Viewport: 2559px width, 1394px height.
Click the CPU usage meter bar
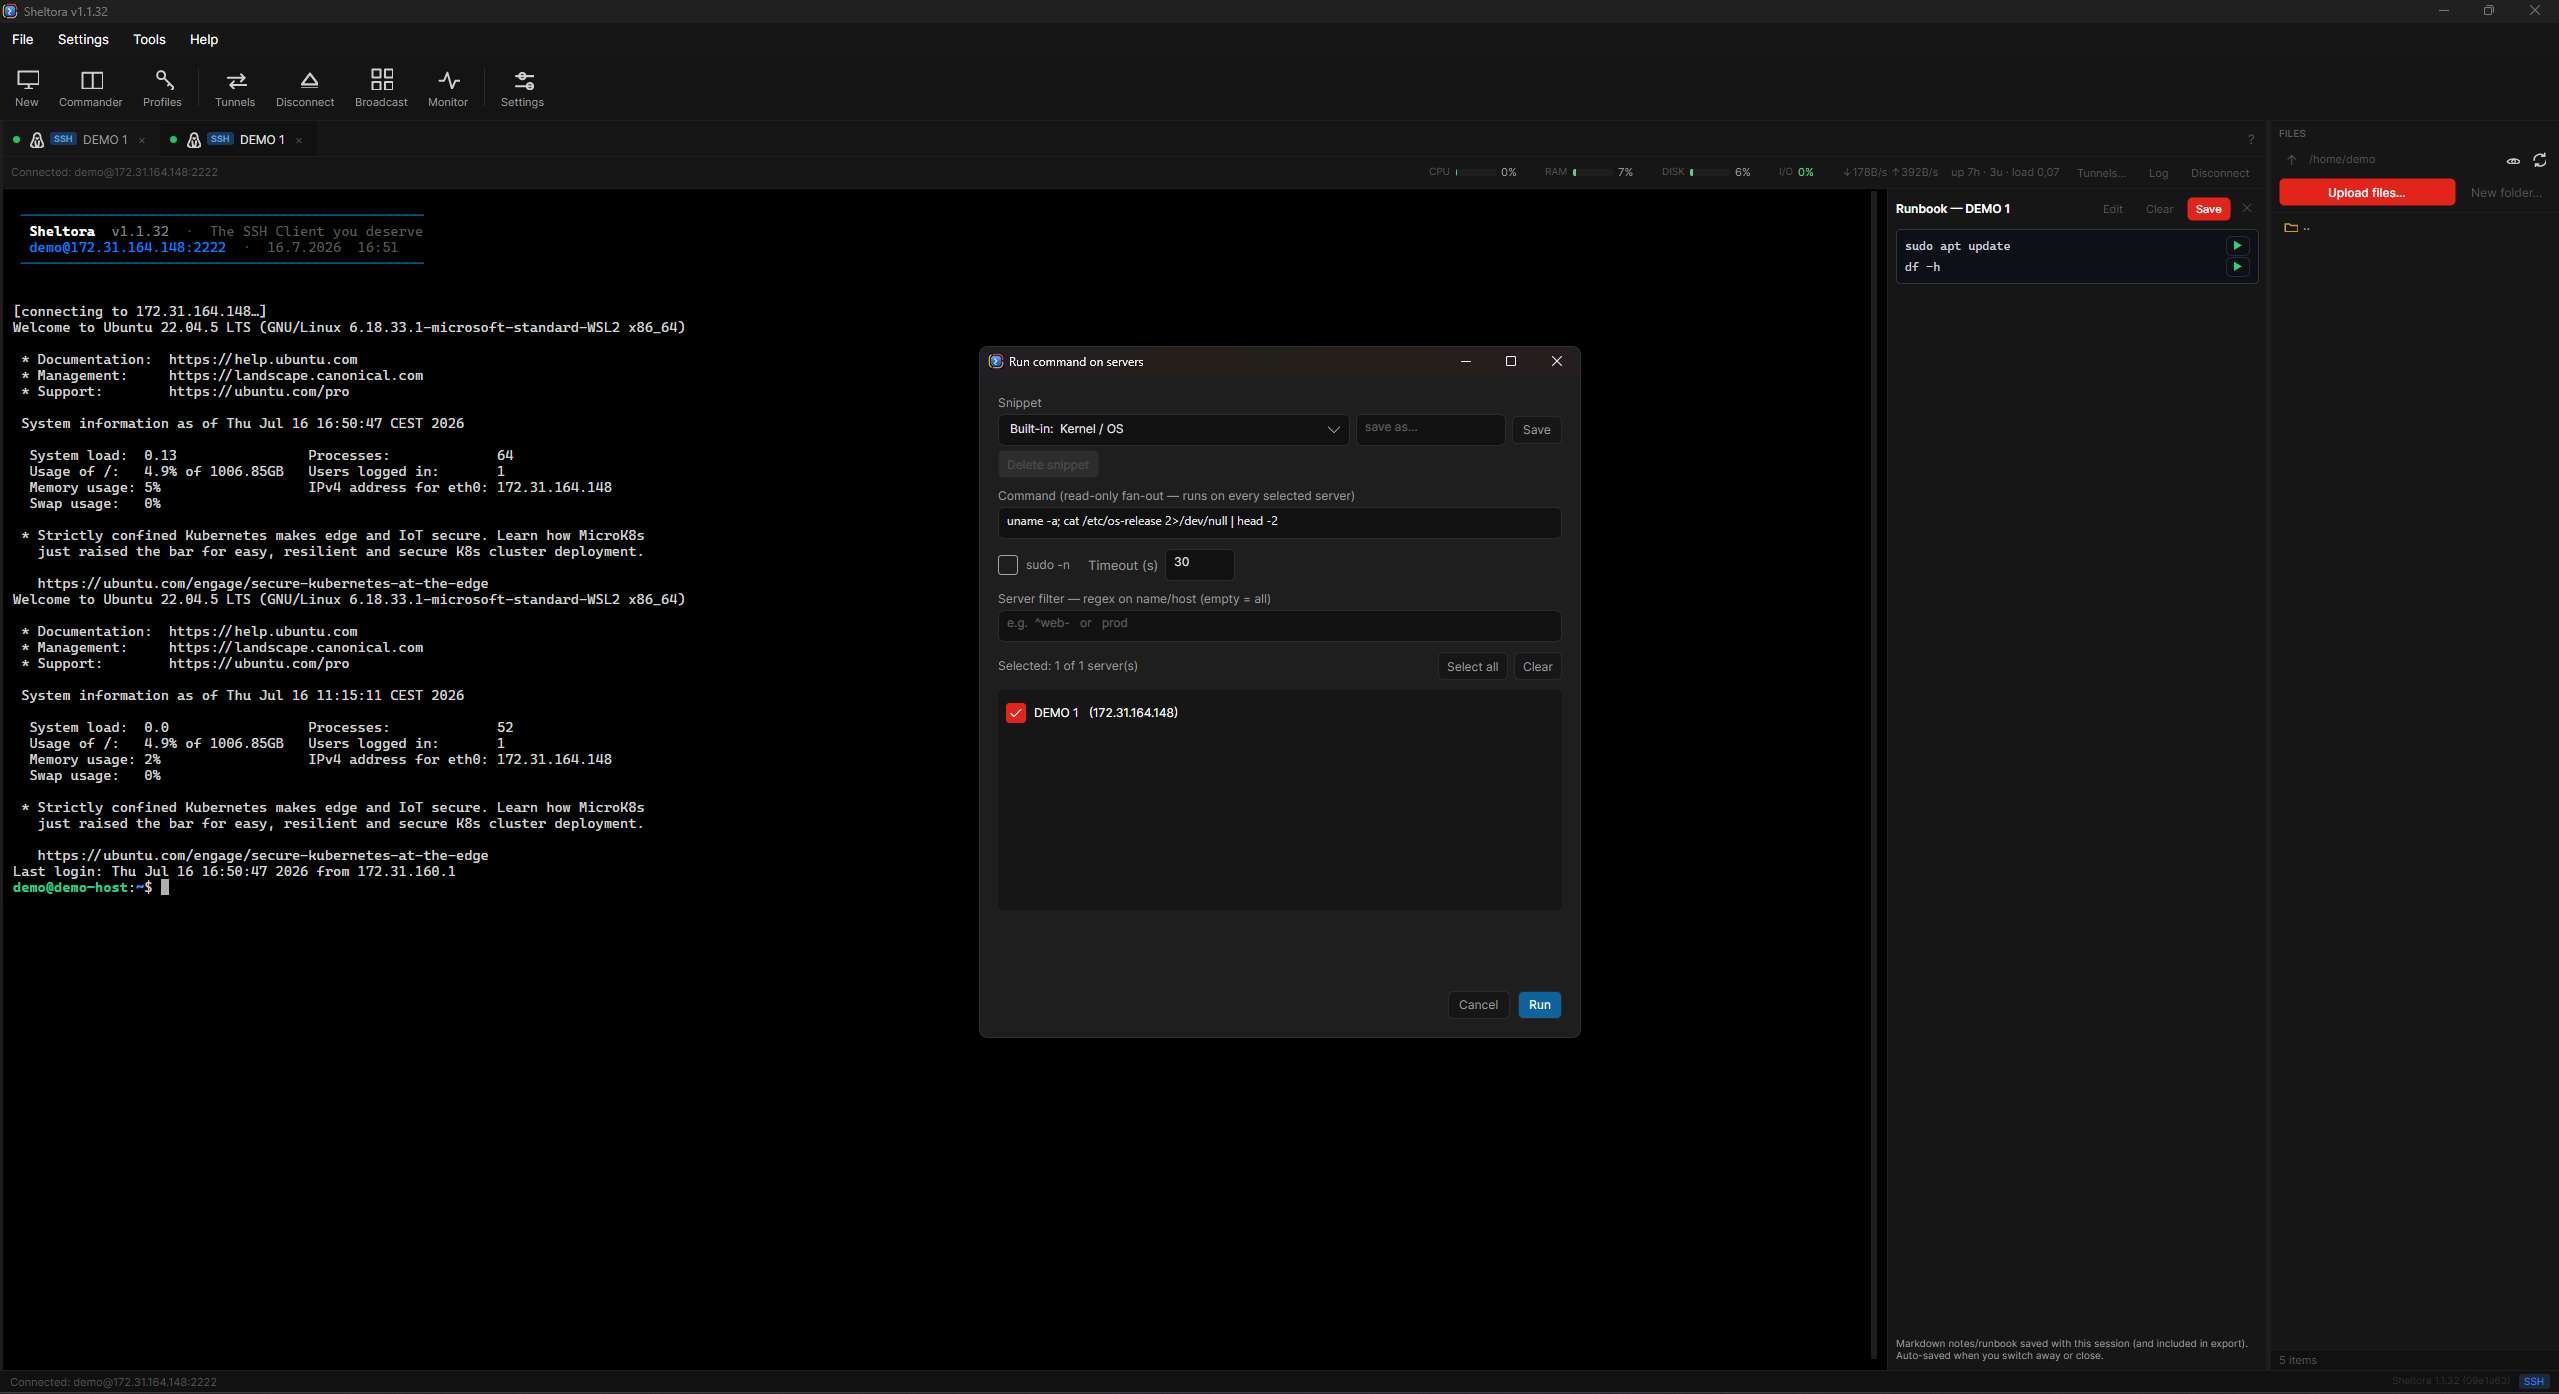coord(1475,173)
